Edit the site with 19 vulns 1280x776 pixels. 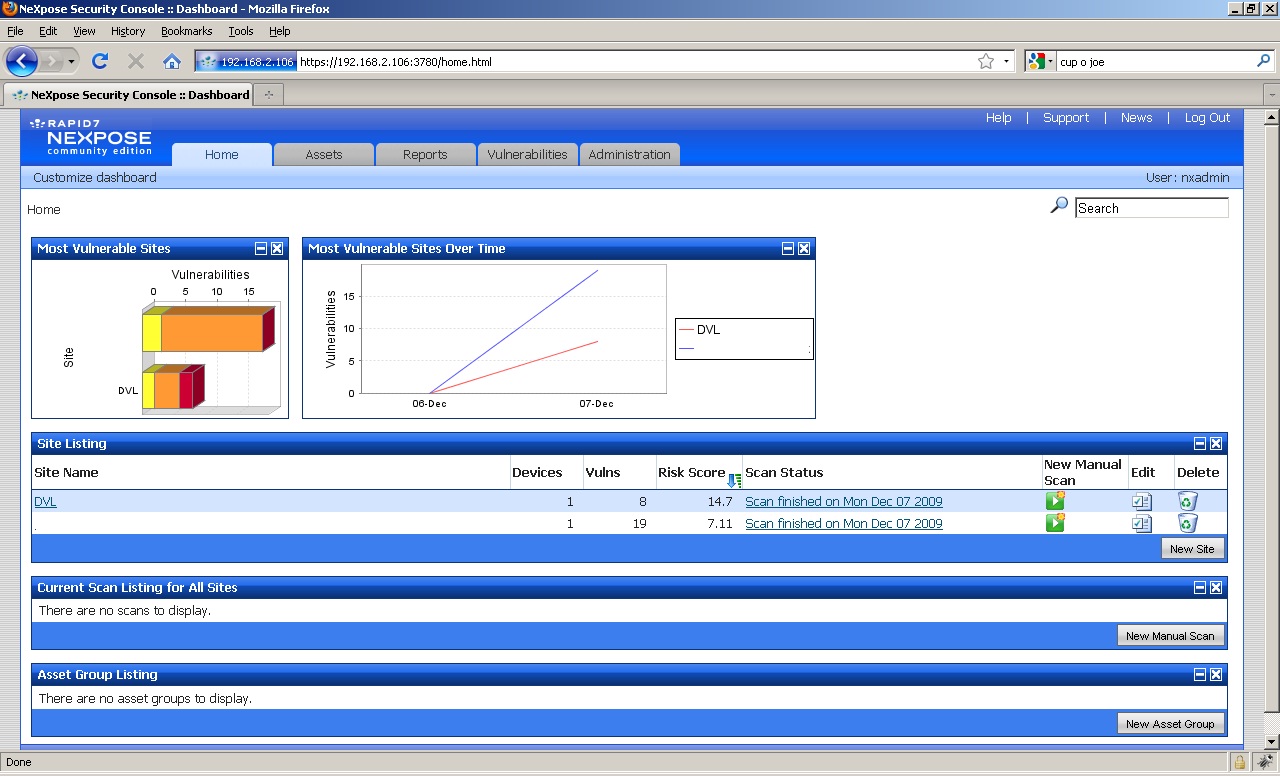pos(1142,523)
